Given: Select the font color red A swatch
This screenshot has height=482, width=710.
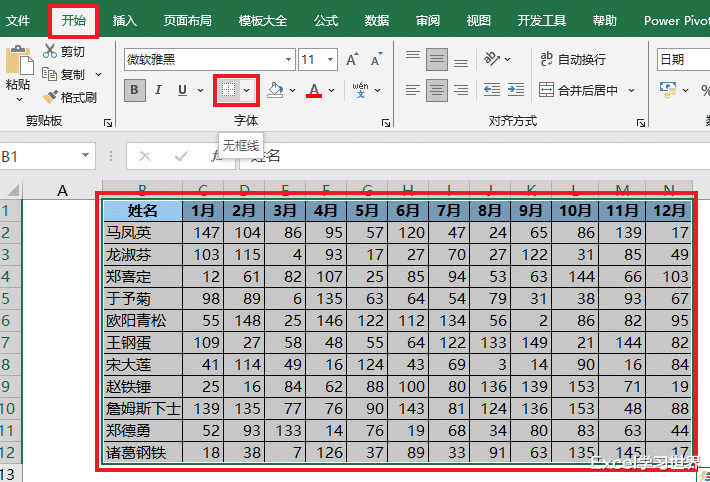Looking at the screenshot, I should 314,90.
